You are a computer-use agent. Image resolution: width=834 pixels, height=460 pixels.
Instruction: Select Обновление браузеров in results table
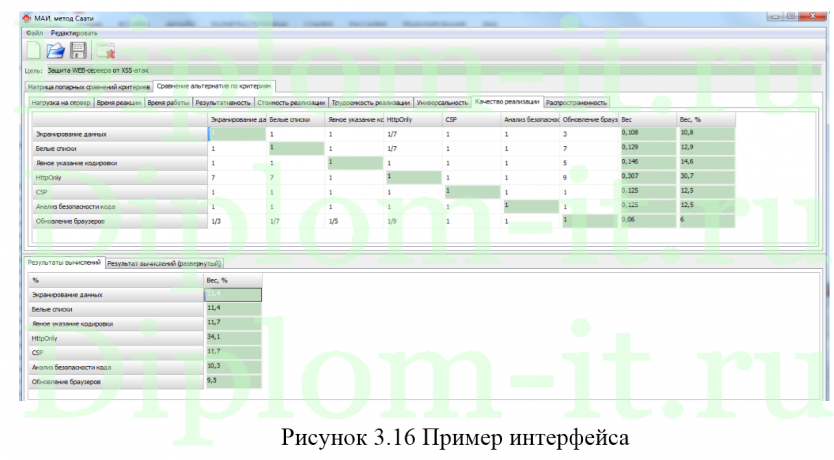[x=116, y=382]
